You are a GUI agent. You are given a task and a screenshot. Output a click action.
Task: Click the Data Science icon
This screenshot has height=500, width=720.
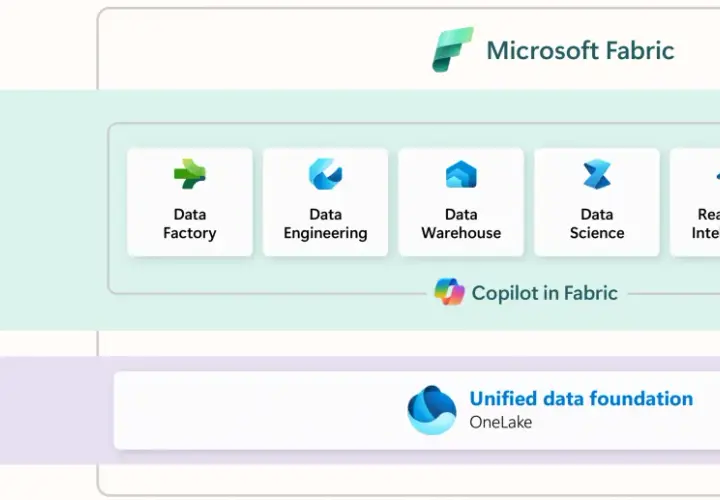(x=597, y=174)
